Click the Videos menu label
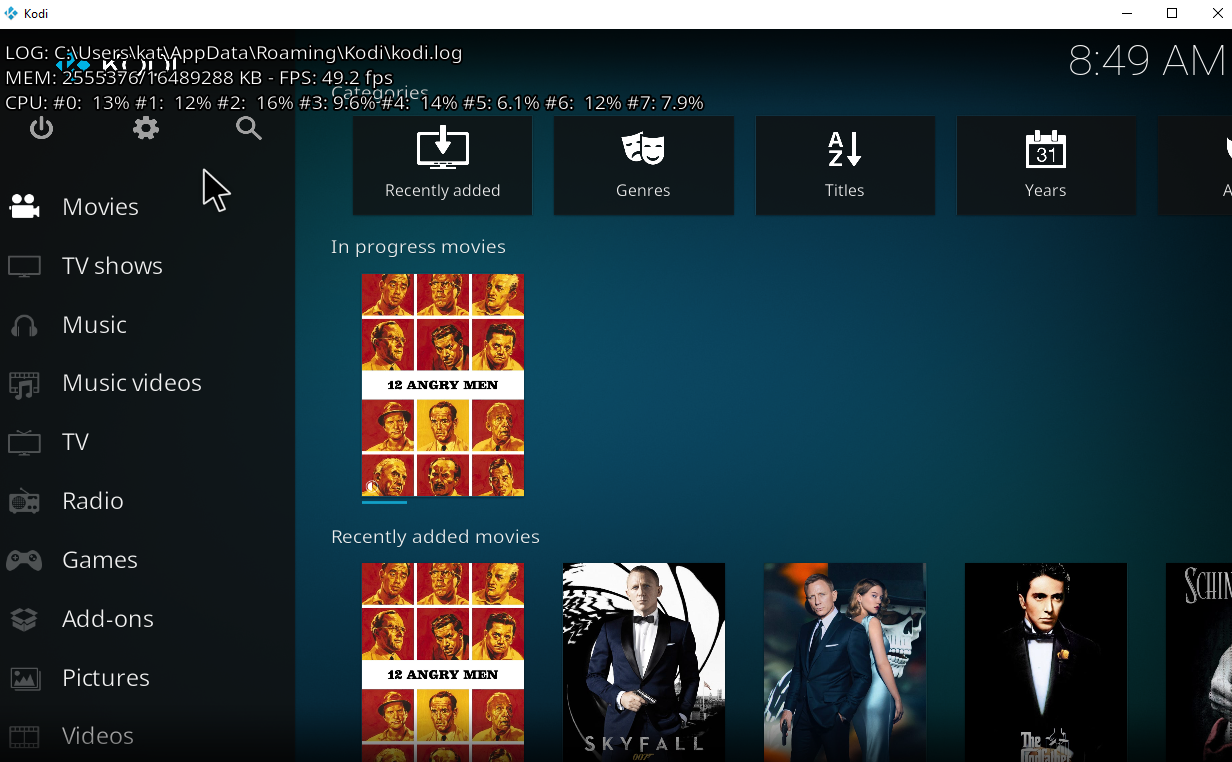The height and width of the screenshot is (762, 1232). [x=98, y=736]
